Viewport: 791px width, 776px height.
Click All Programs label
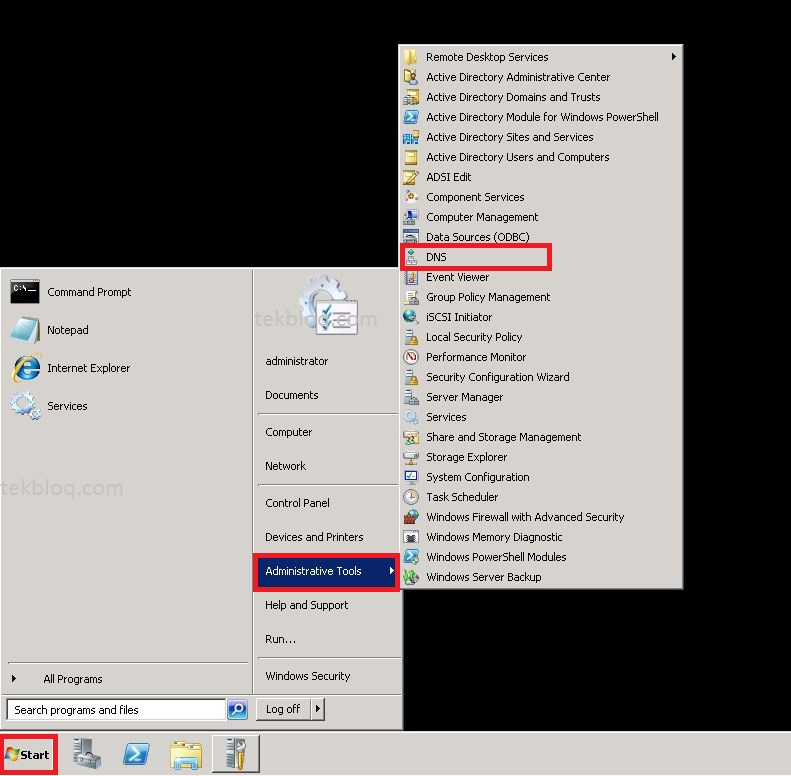coord(73,679)
